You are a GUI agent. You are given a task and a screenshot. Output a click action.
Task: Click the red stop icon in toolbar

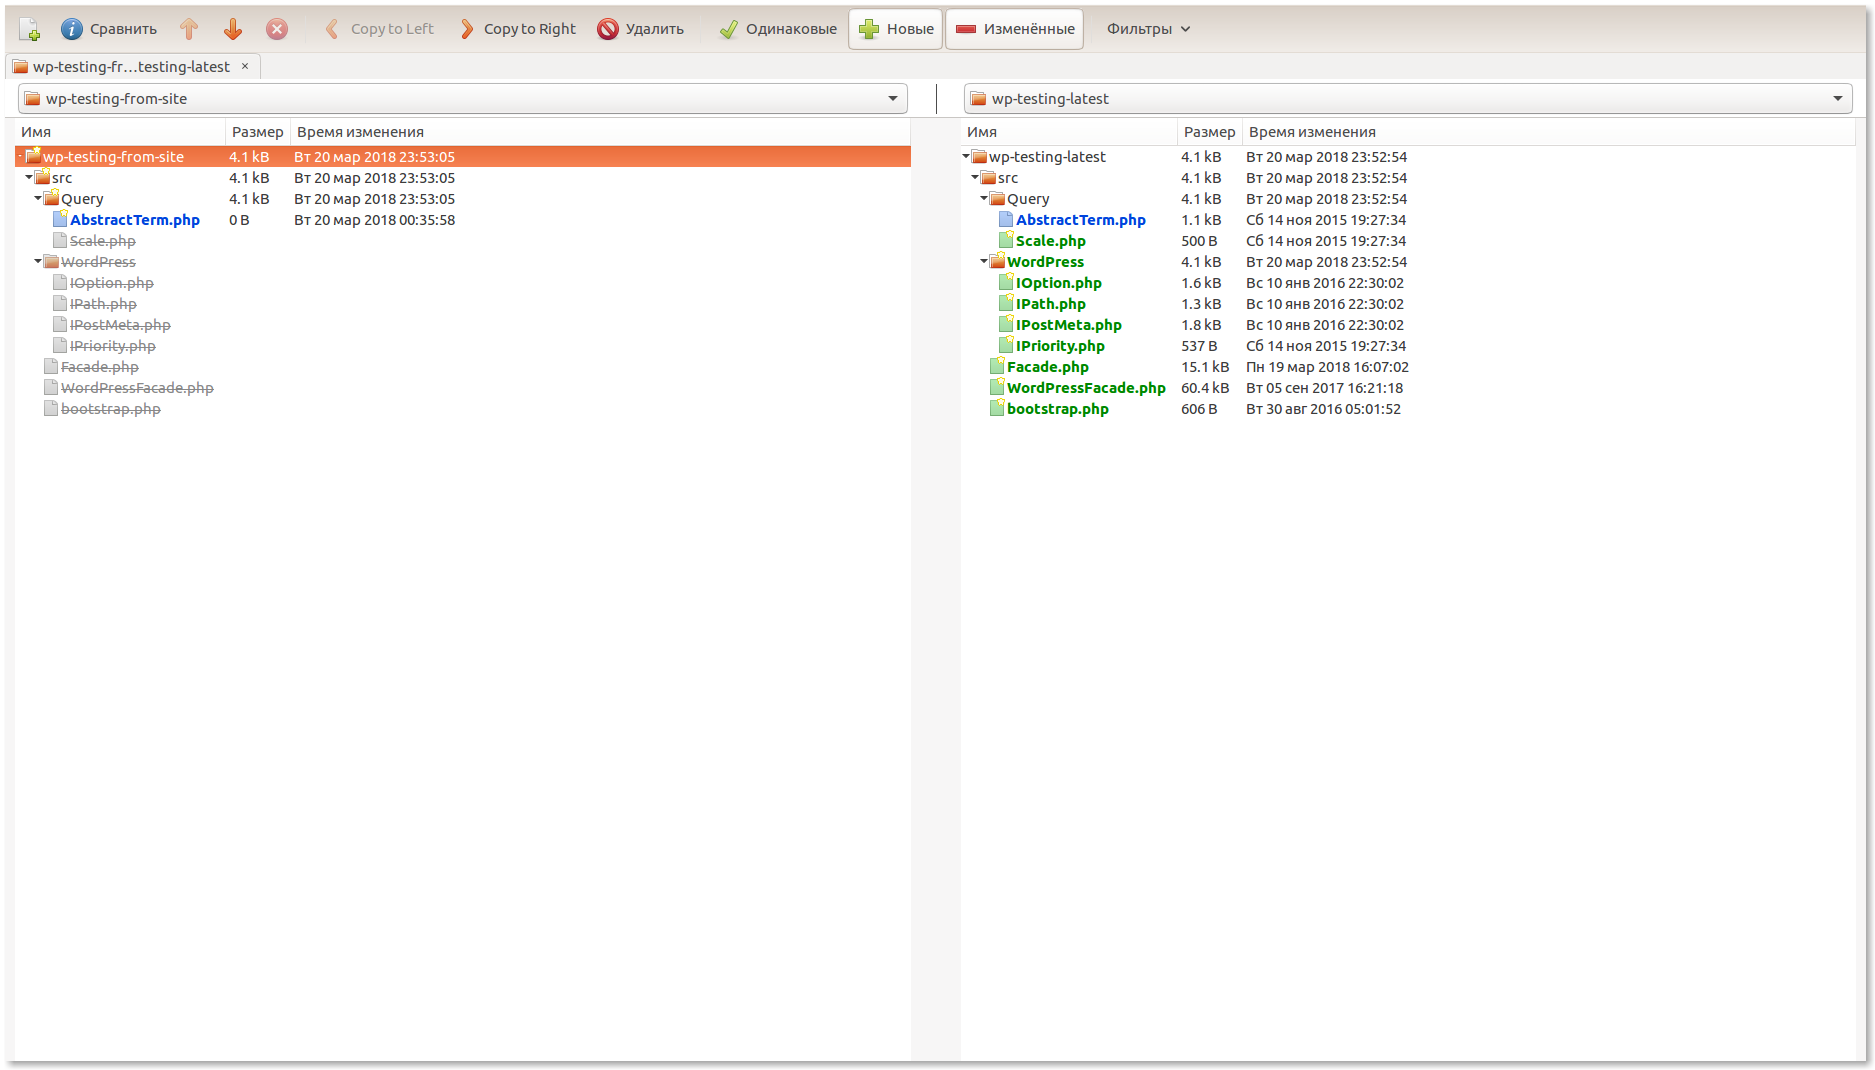pyautogui.click(x=277, y=29)
